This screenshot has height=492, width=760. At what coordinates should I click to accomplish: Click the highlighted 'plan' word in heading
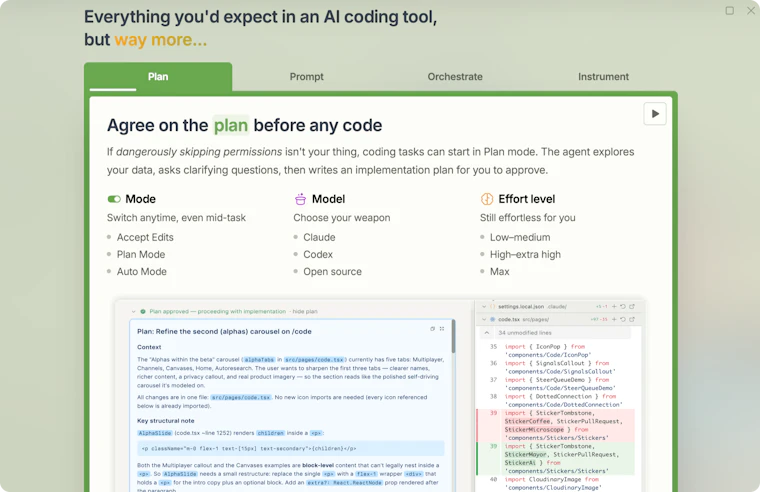231,126
